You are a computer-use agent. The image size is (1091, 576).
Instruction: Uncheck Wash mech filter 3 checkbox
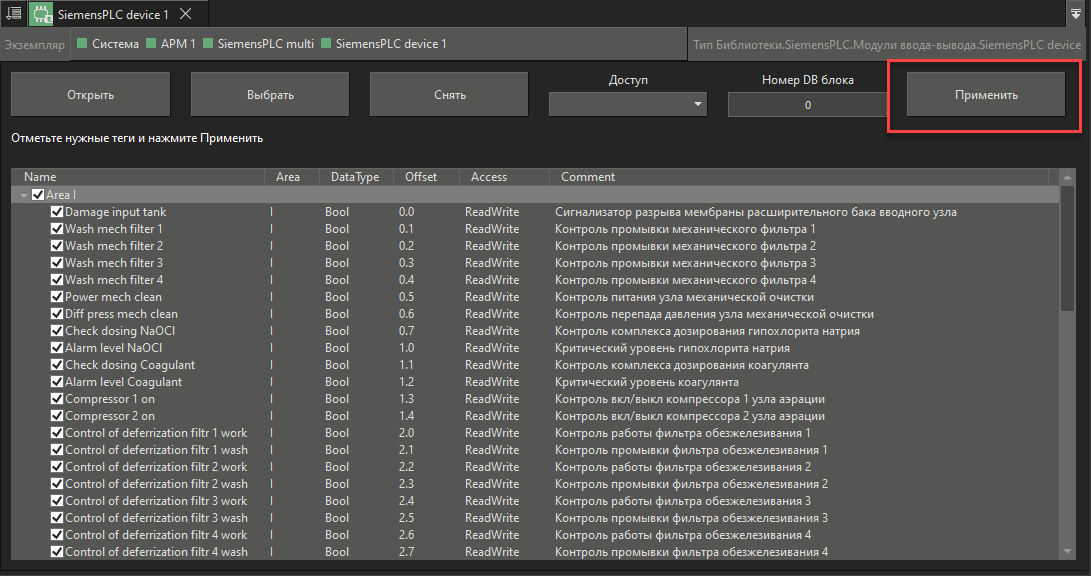pyautogui.click(x=57, y=263)
